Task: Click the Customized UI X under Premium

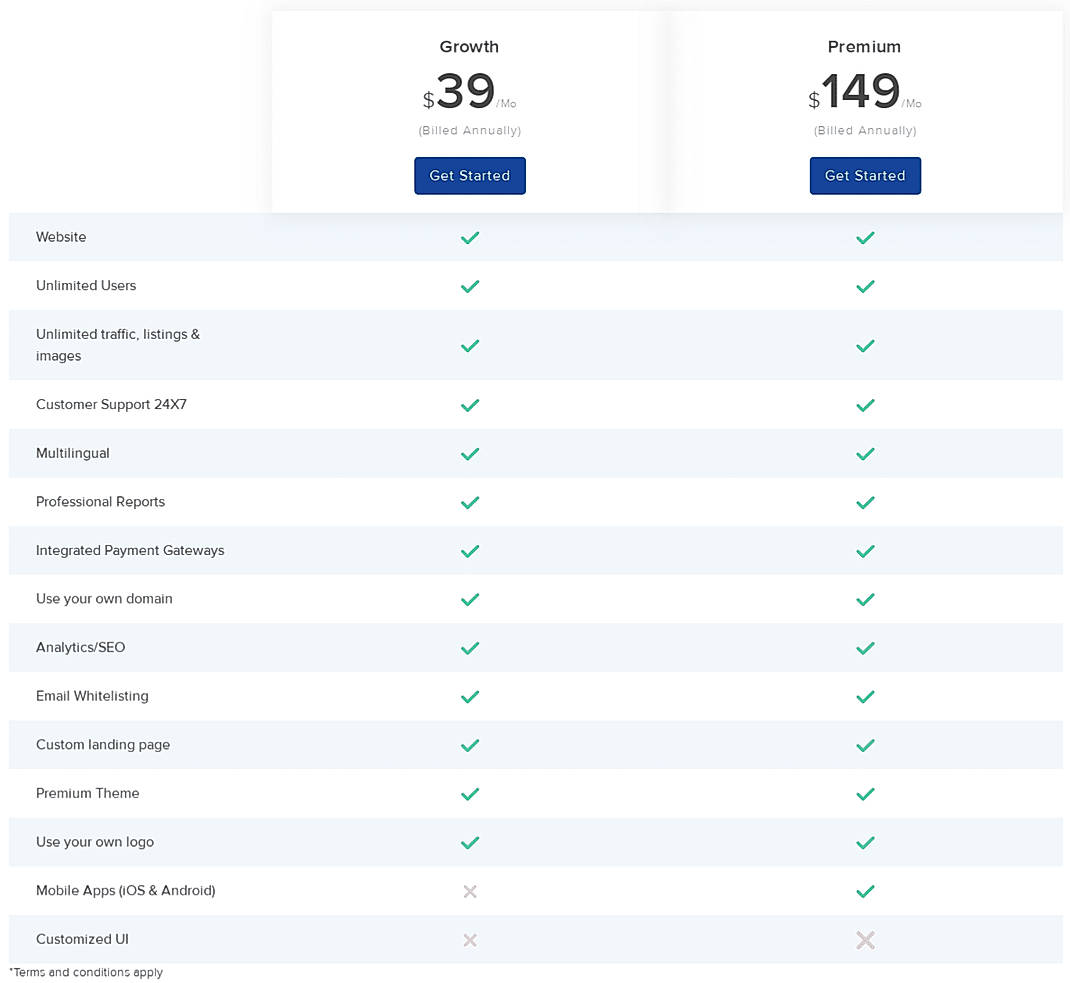Action: click(x=865, y=940)
